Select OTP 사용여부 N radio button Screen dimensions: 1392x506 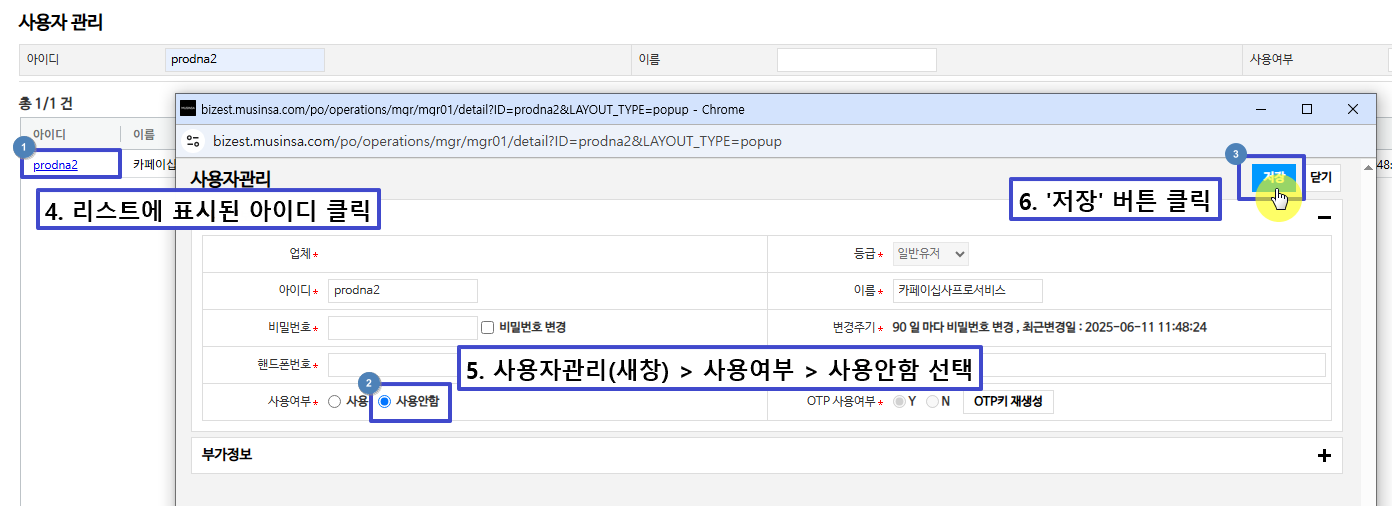(x=933, y=402)
